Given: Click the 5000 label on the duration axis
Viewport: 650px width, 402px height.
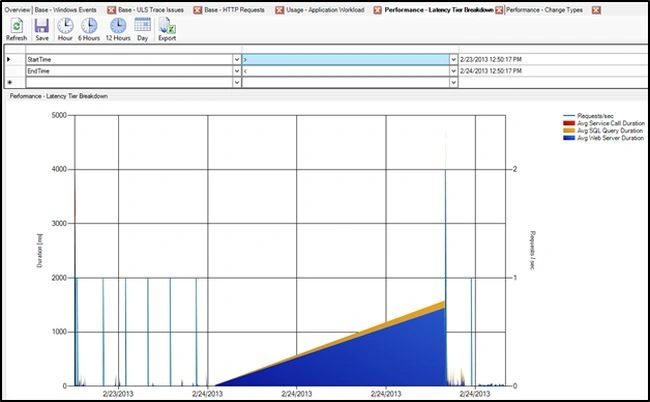Looking at the screenshot, I should 59,115.
